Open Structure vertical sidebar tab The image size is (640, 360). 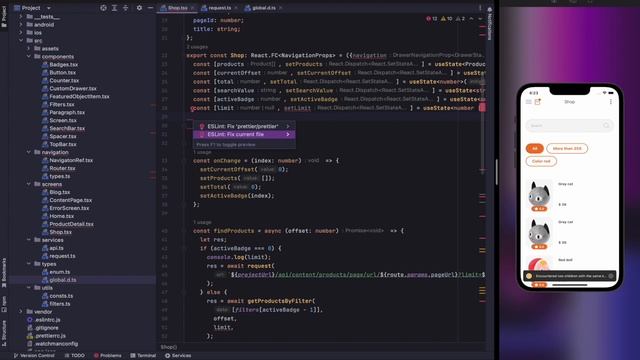(x=4, y=332)
